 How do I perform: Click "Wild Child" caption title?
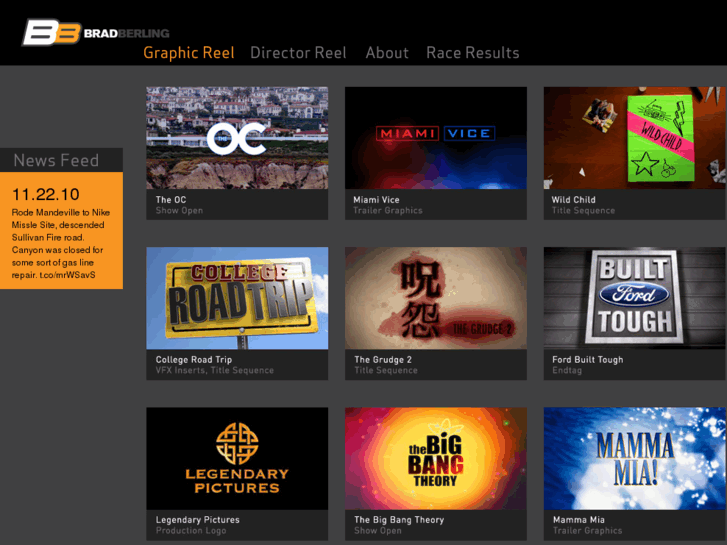click(x=574, y=200)
